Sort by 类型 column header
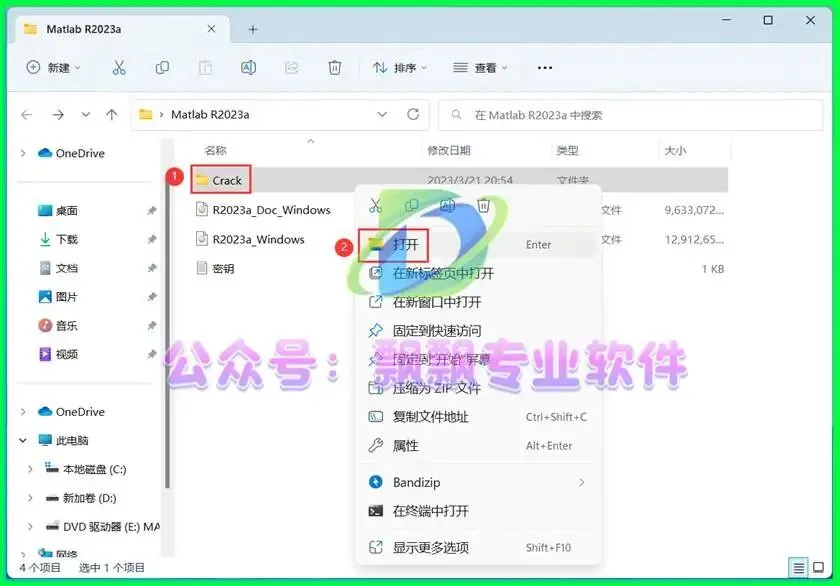This screenshot has height=586, width=840. pyautogui.click(x=567, y=151)
